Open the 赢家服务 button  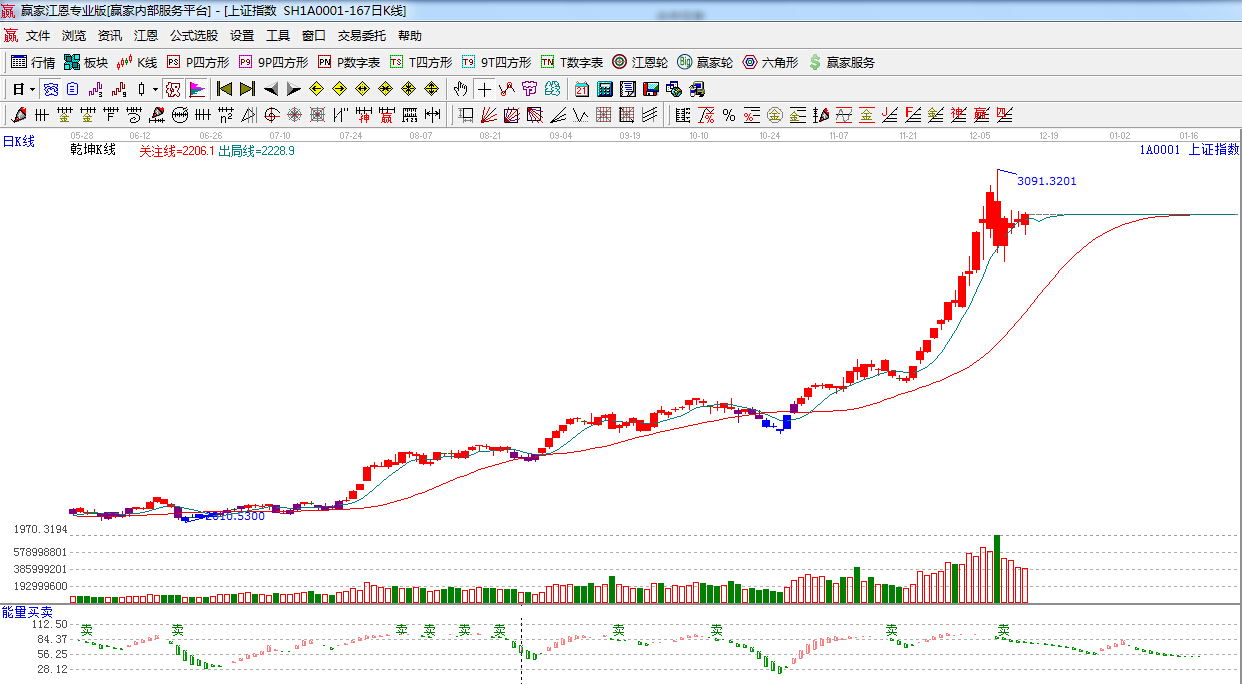[x=841, y=62]
